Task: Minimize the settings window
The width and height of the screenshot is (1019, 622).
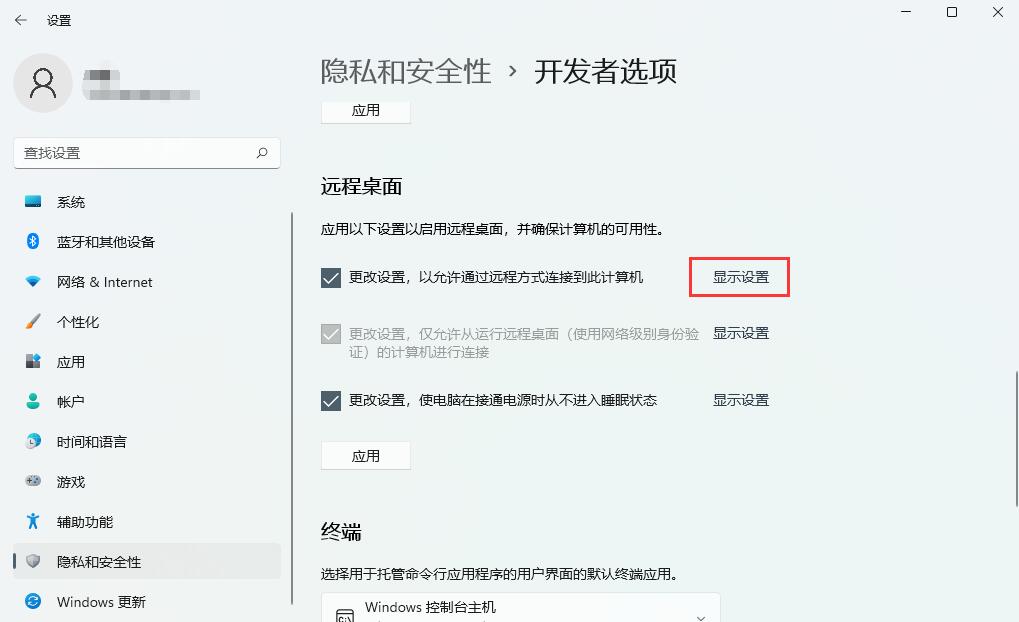Action: (x=906, y=12)
